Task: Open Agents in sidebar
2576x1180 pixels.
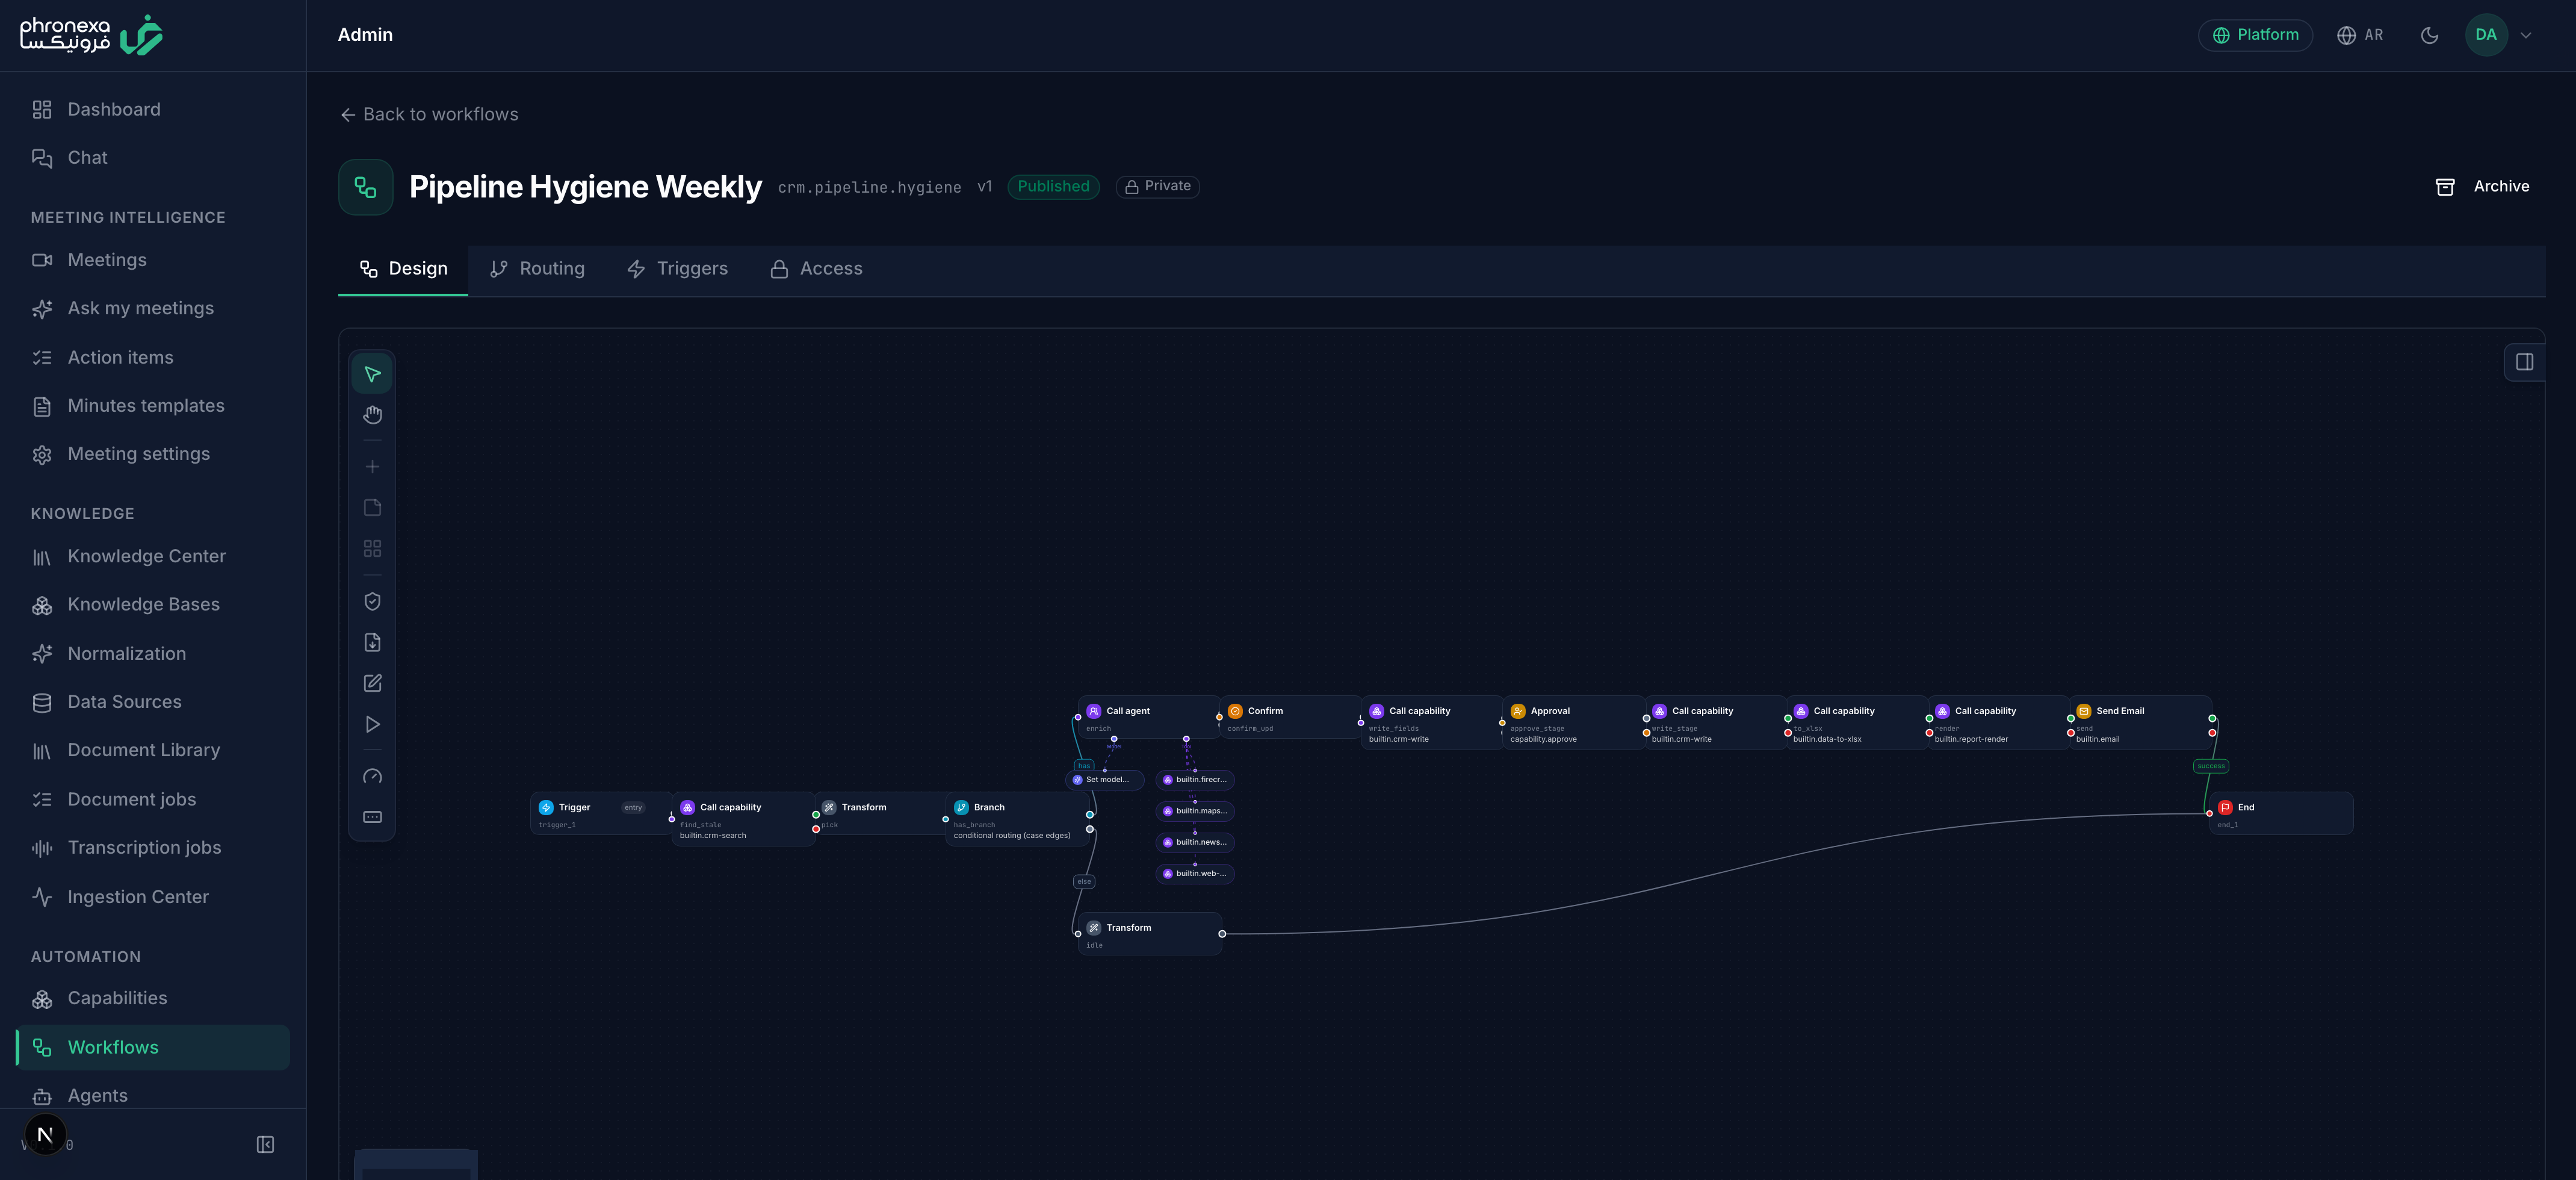Action: (153, 1096)
